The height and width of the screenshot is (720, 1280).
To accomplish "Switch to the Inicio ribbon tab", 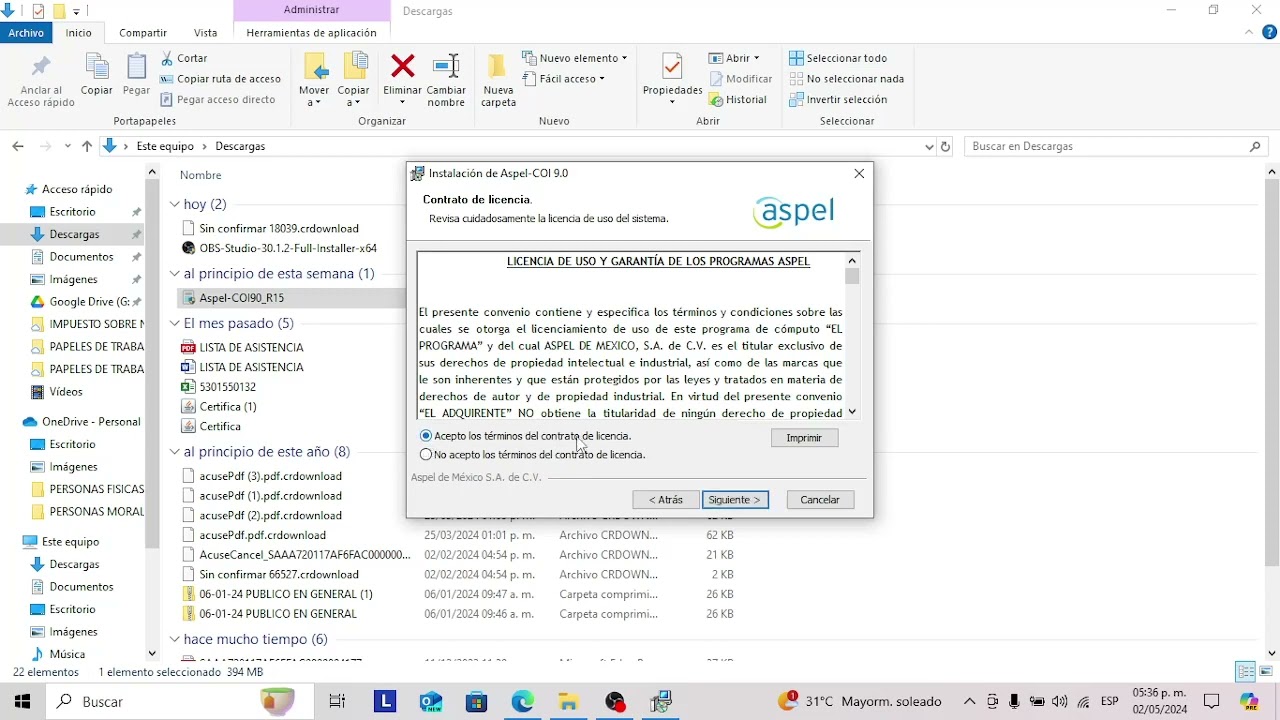I will click(x=79, y=32).
